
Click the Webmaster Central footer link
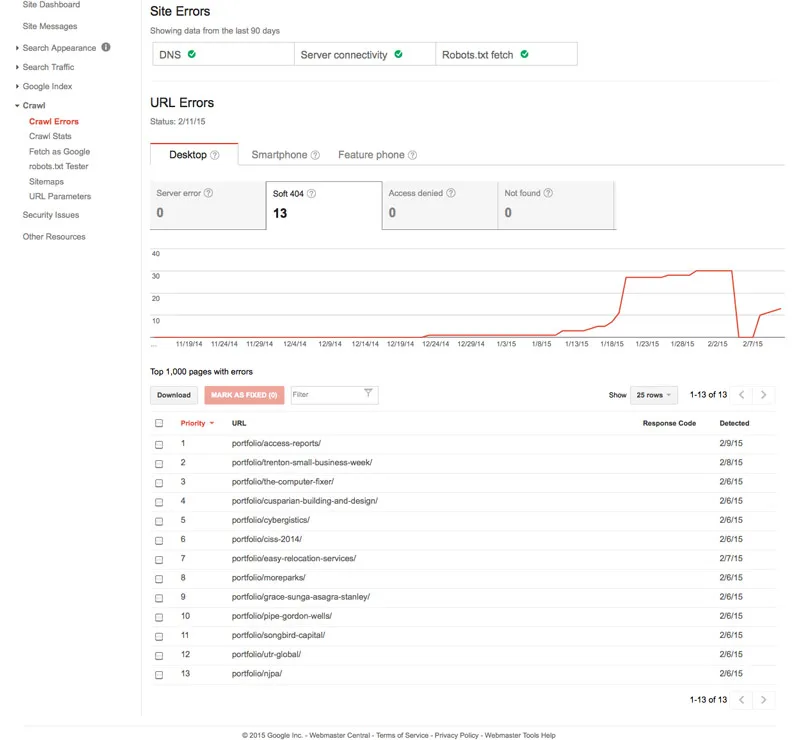tap(339, 735)
